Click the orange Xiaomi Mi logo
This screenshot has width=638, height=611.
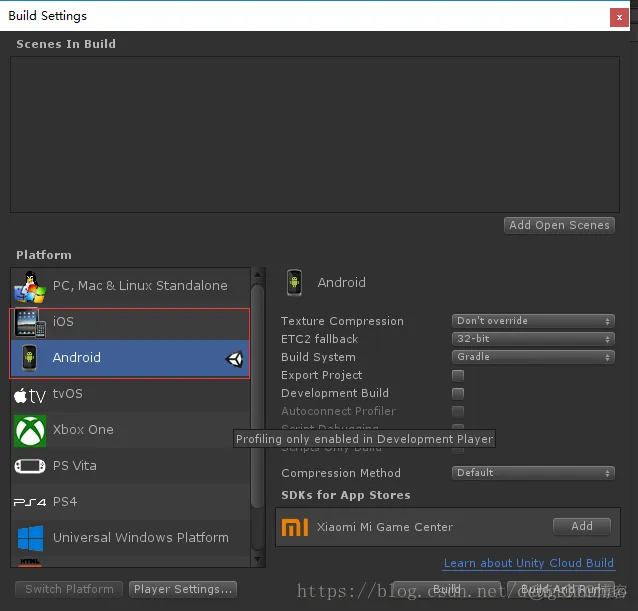tap(295, 528)
